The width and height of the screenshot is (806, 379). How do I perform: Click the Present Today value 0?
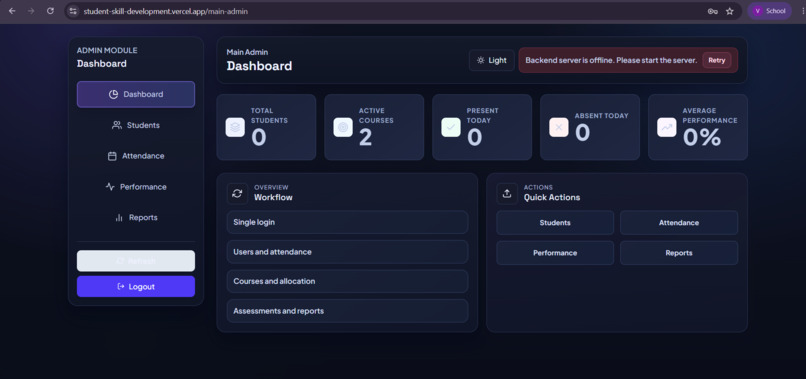click(474, 138)
